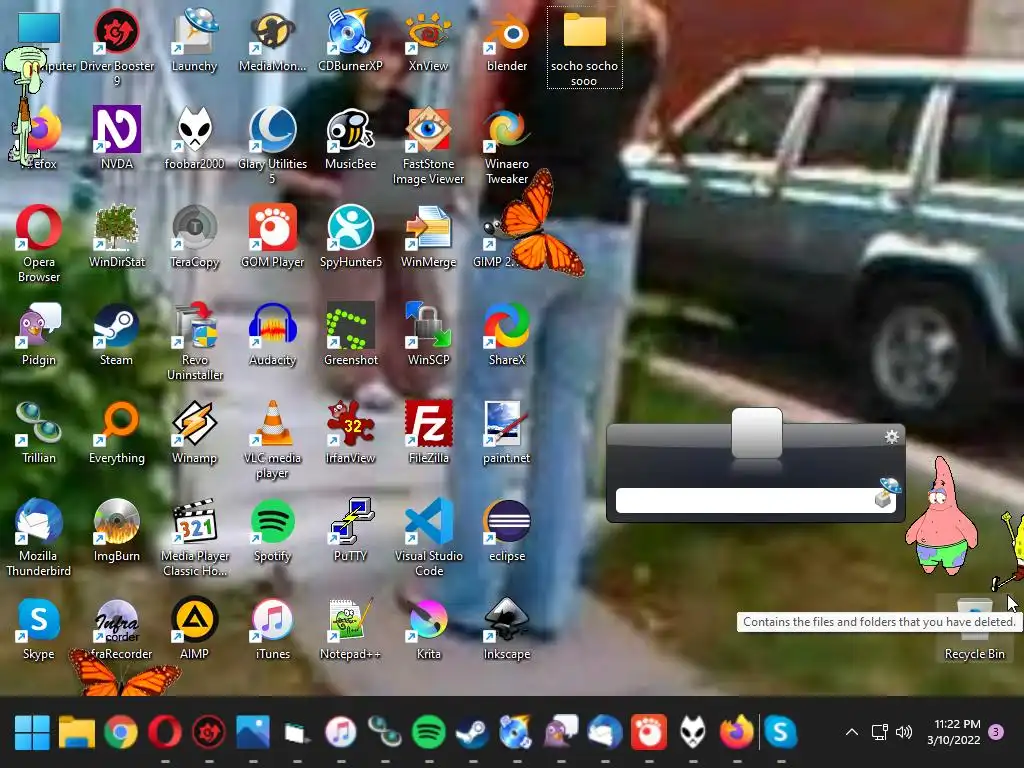Viewport: 1024px width, 768px height.
Task: Open ImgBurn desktop shortcut
Action: pos(116,530)
